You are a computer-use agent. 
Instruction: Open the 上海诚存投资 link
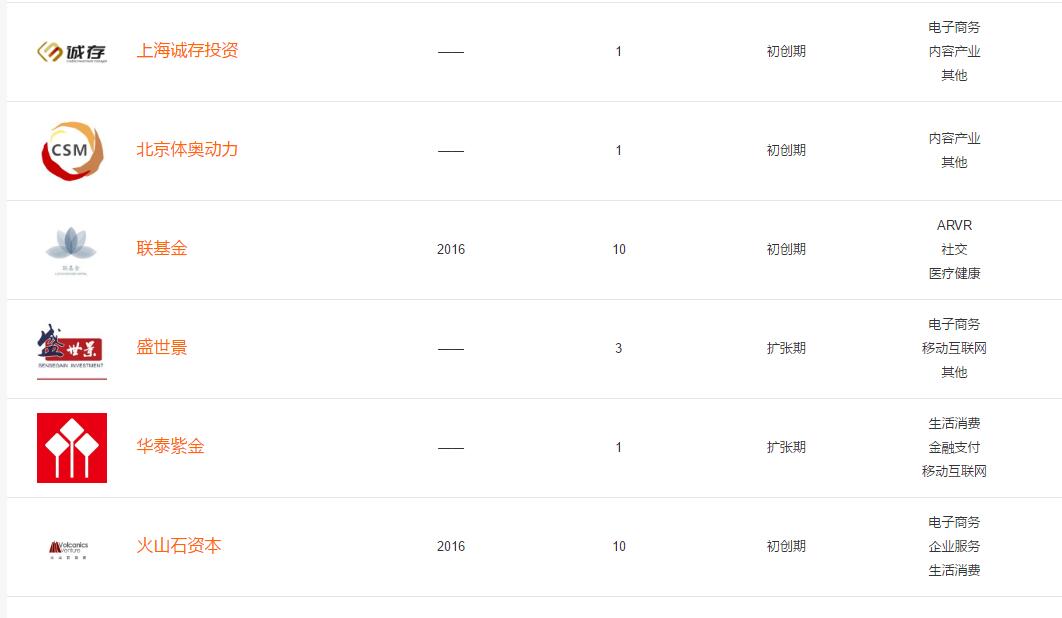click(188, 51)
